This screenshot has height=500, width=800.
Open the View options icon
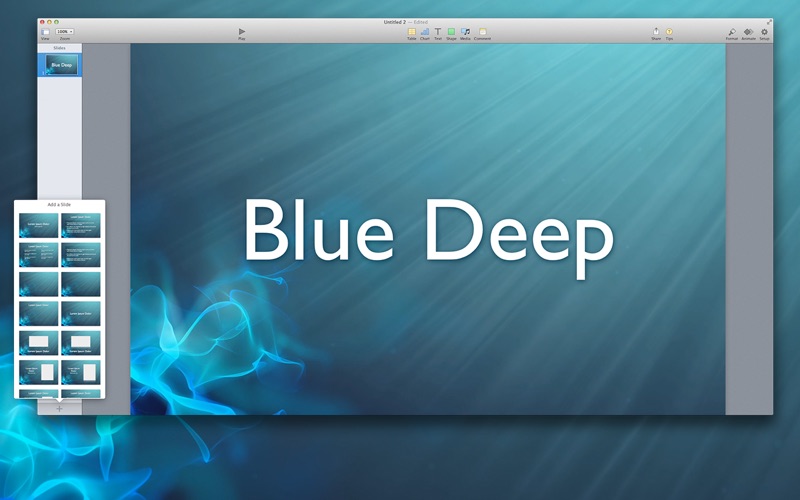click(45, 32)
